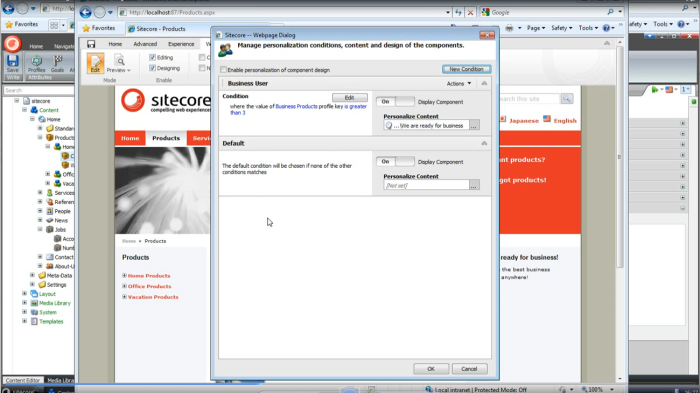Select the Products site navigation tab

click(166, 138)
